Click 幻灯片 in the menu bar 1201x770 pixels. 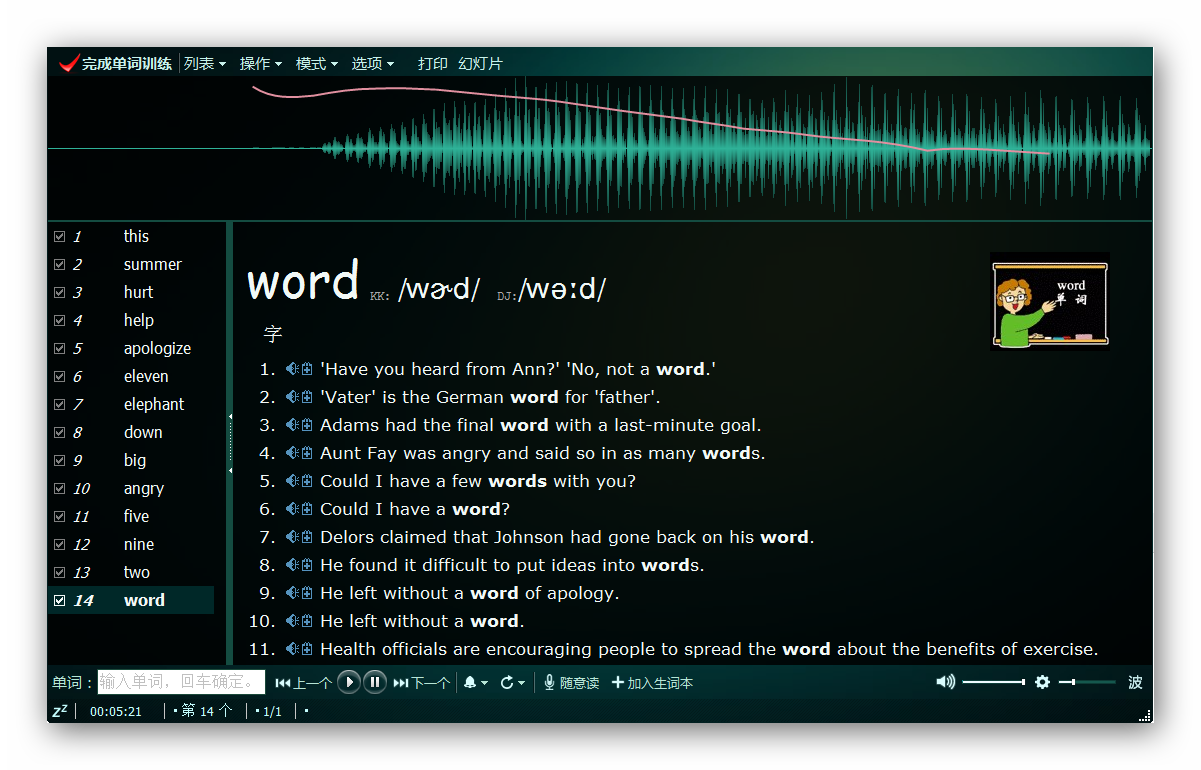(x=480, y=63)
